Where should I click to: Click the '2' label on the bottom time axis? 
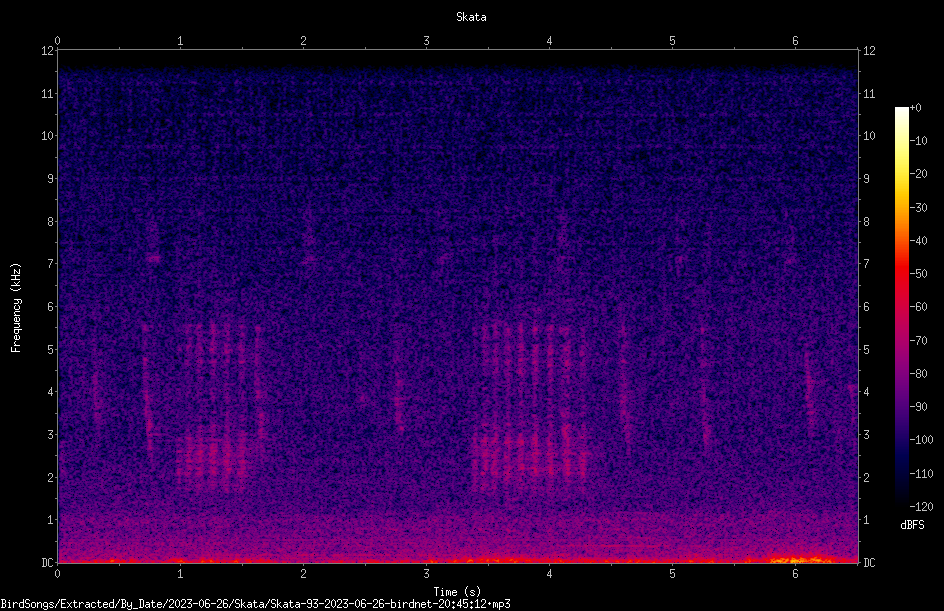click(303, 574)
